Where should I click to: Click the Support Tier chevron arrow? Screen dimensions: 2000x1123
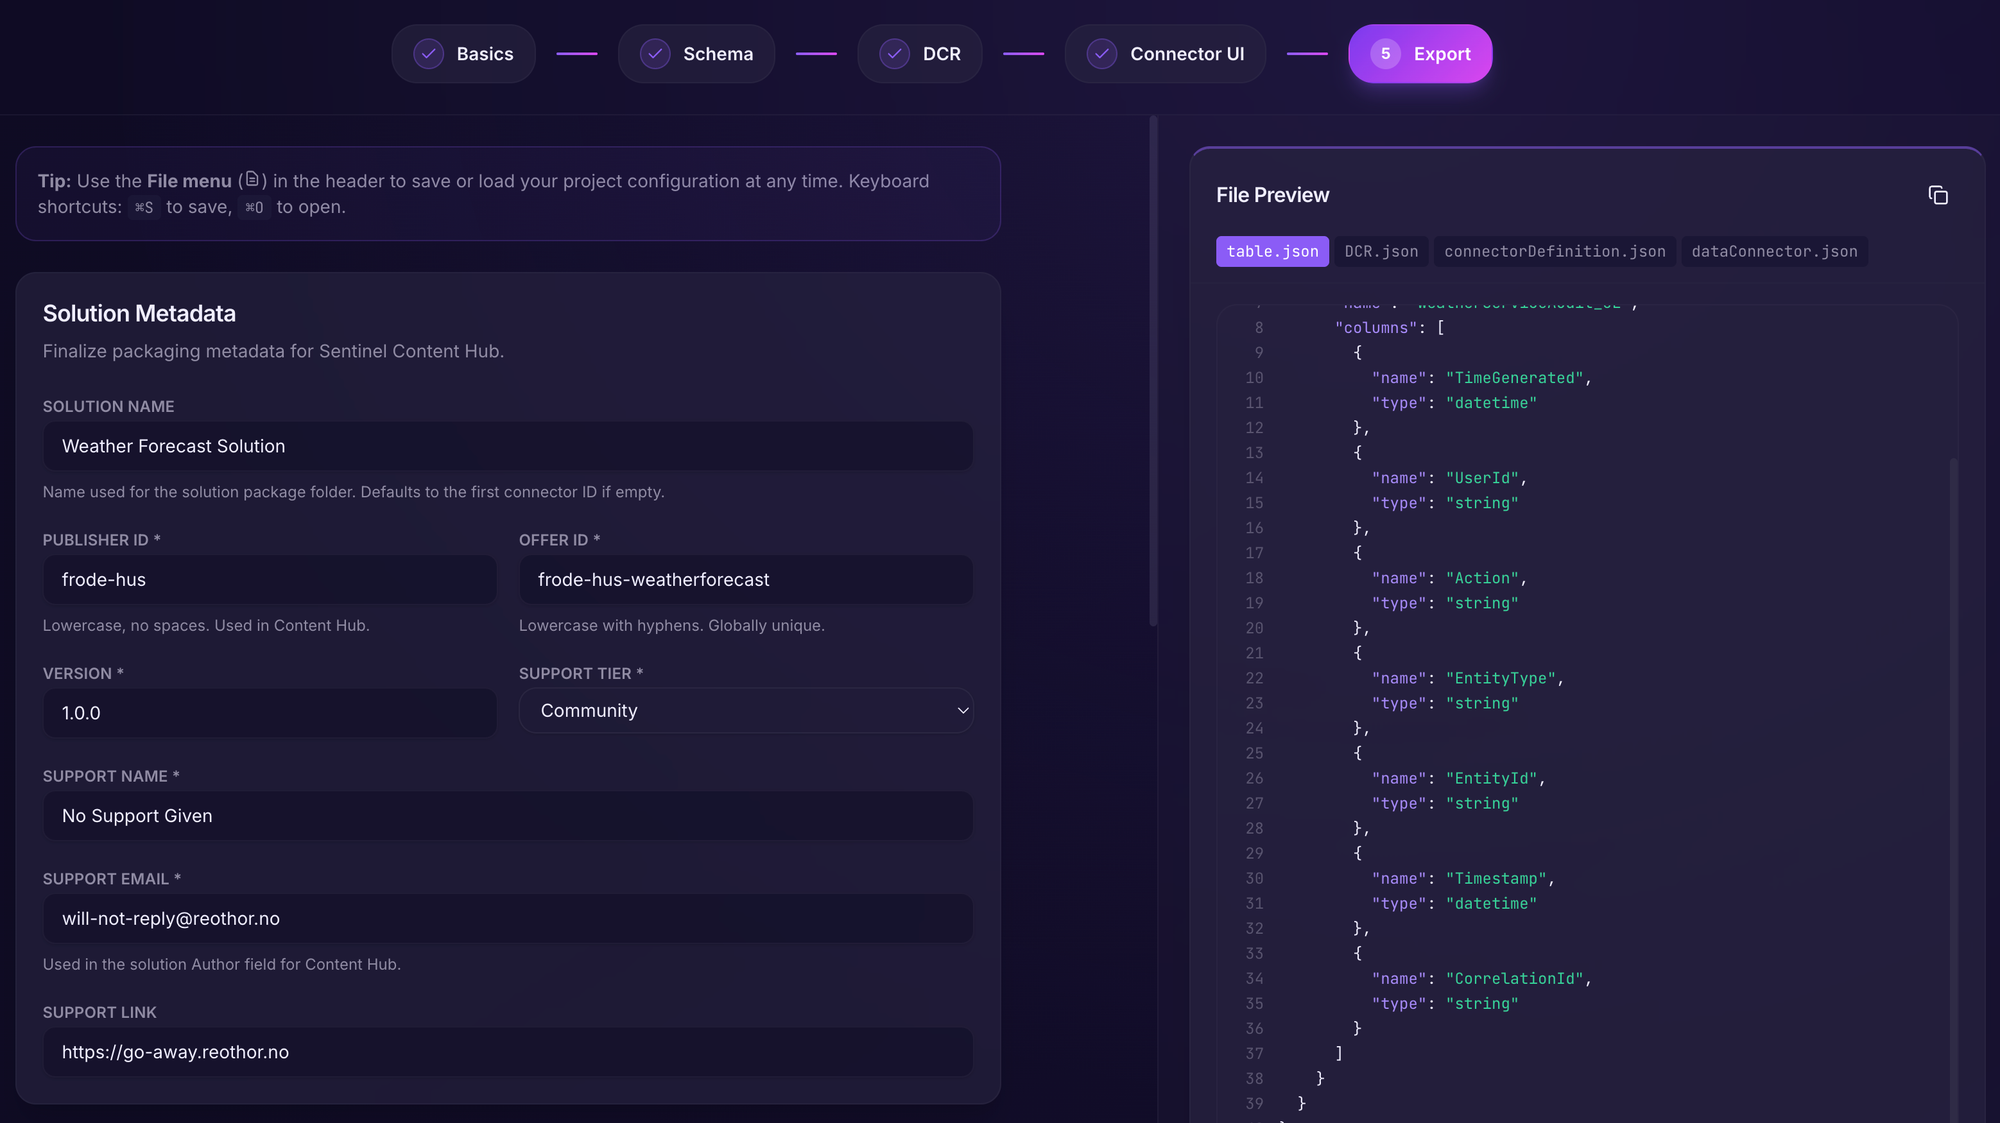pyautogui.click(x=962, y=711)
